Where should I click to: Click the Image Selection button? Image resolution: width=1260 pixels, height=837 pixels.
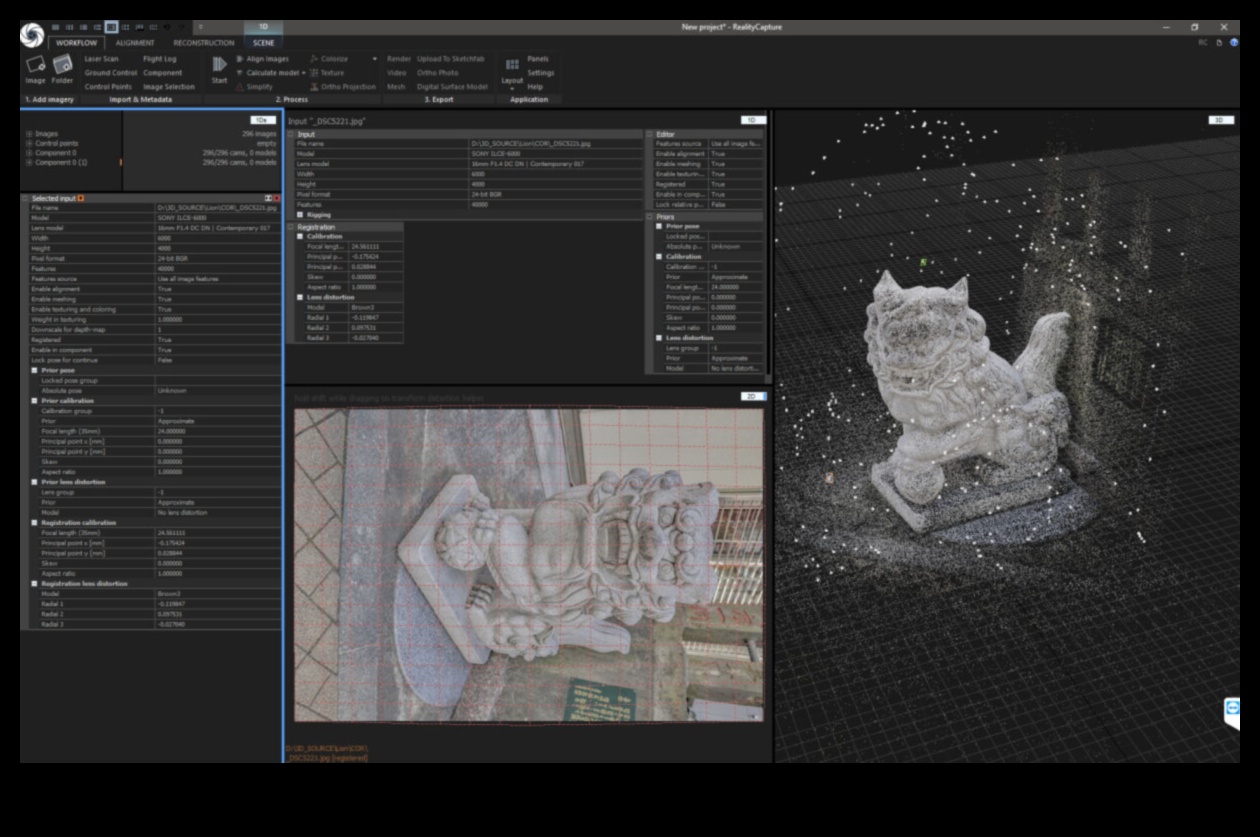click(169, 87)
